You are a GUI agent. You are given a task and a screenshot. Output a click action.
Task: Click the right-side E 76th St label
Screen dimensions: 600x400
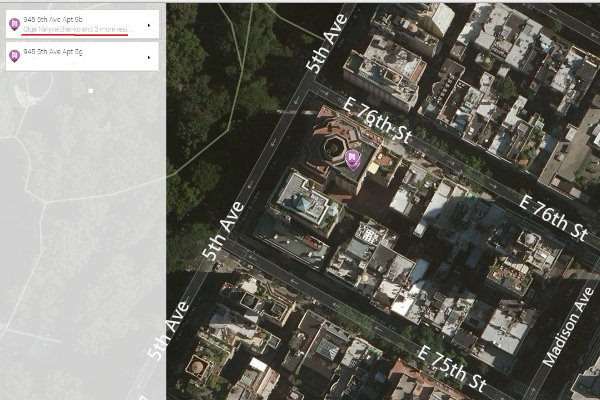click(554, 217)
